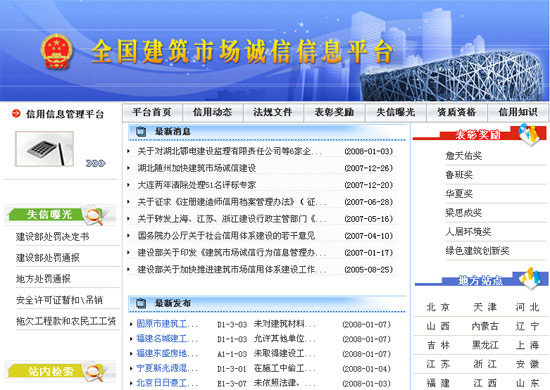
Task: Click people icon on 表彰奖励 banner
Action: pyautogui.click(x=529, y=134)
